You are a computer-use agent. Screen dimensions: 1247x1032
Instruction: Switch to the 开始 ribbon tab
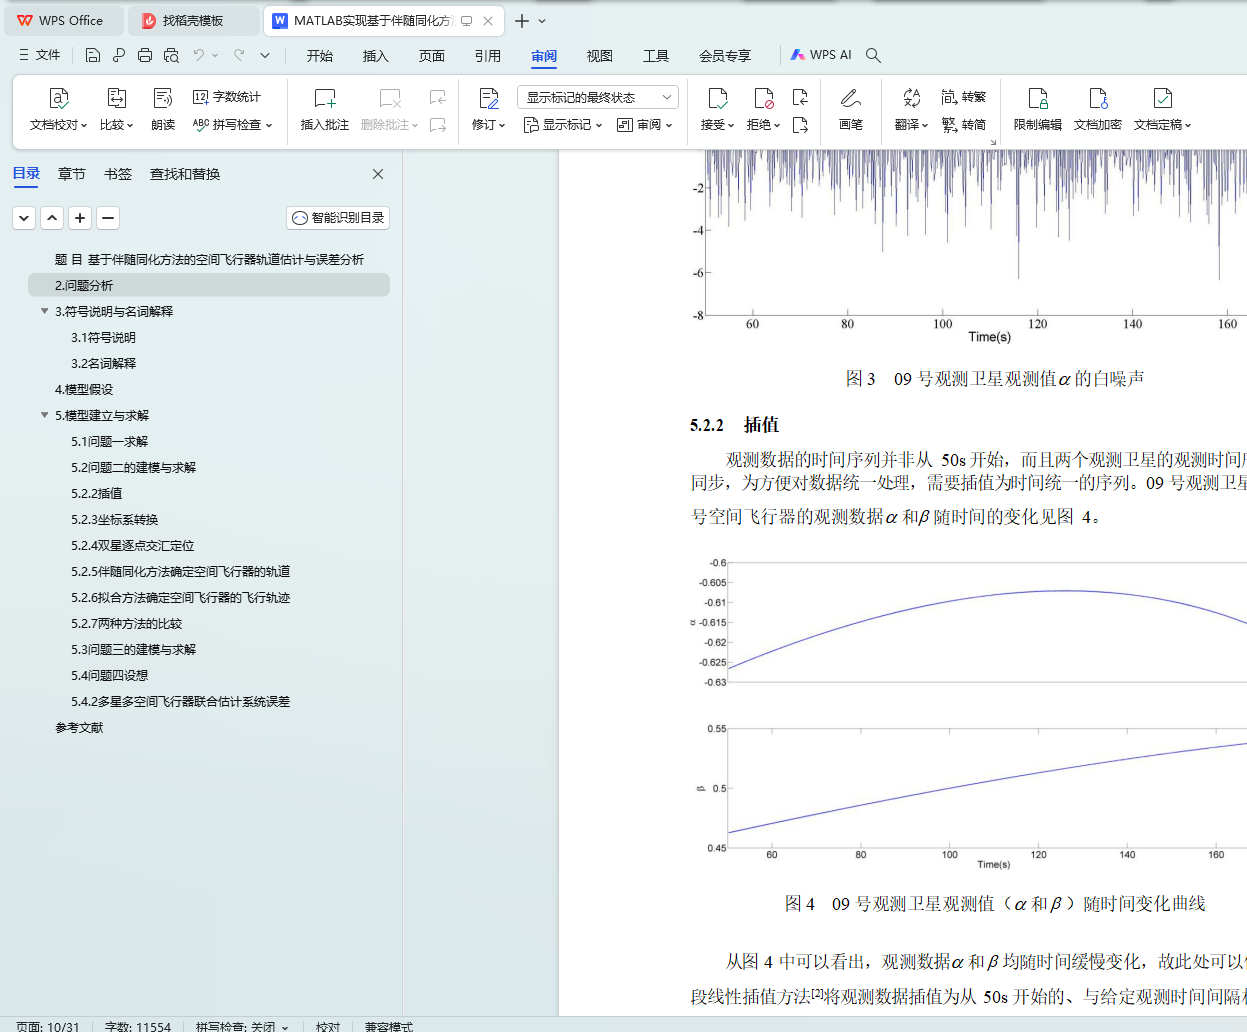click(320, 56)
